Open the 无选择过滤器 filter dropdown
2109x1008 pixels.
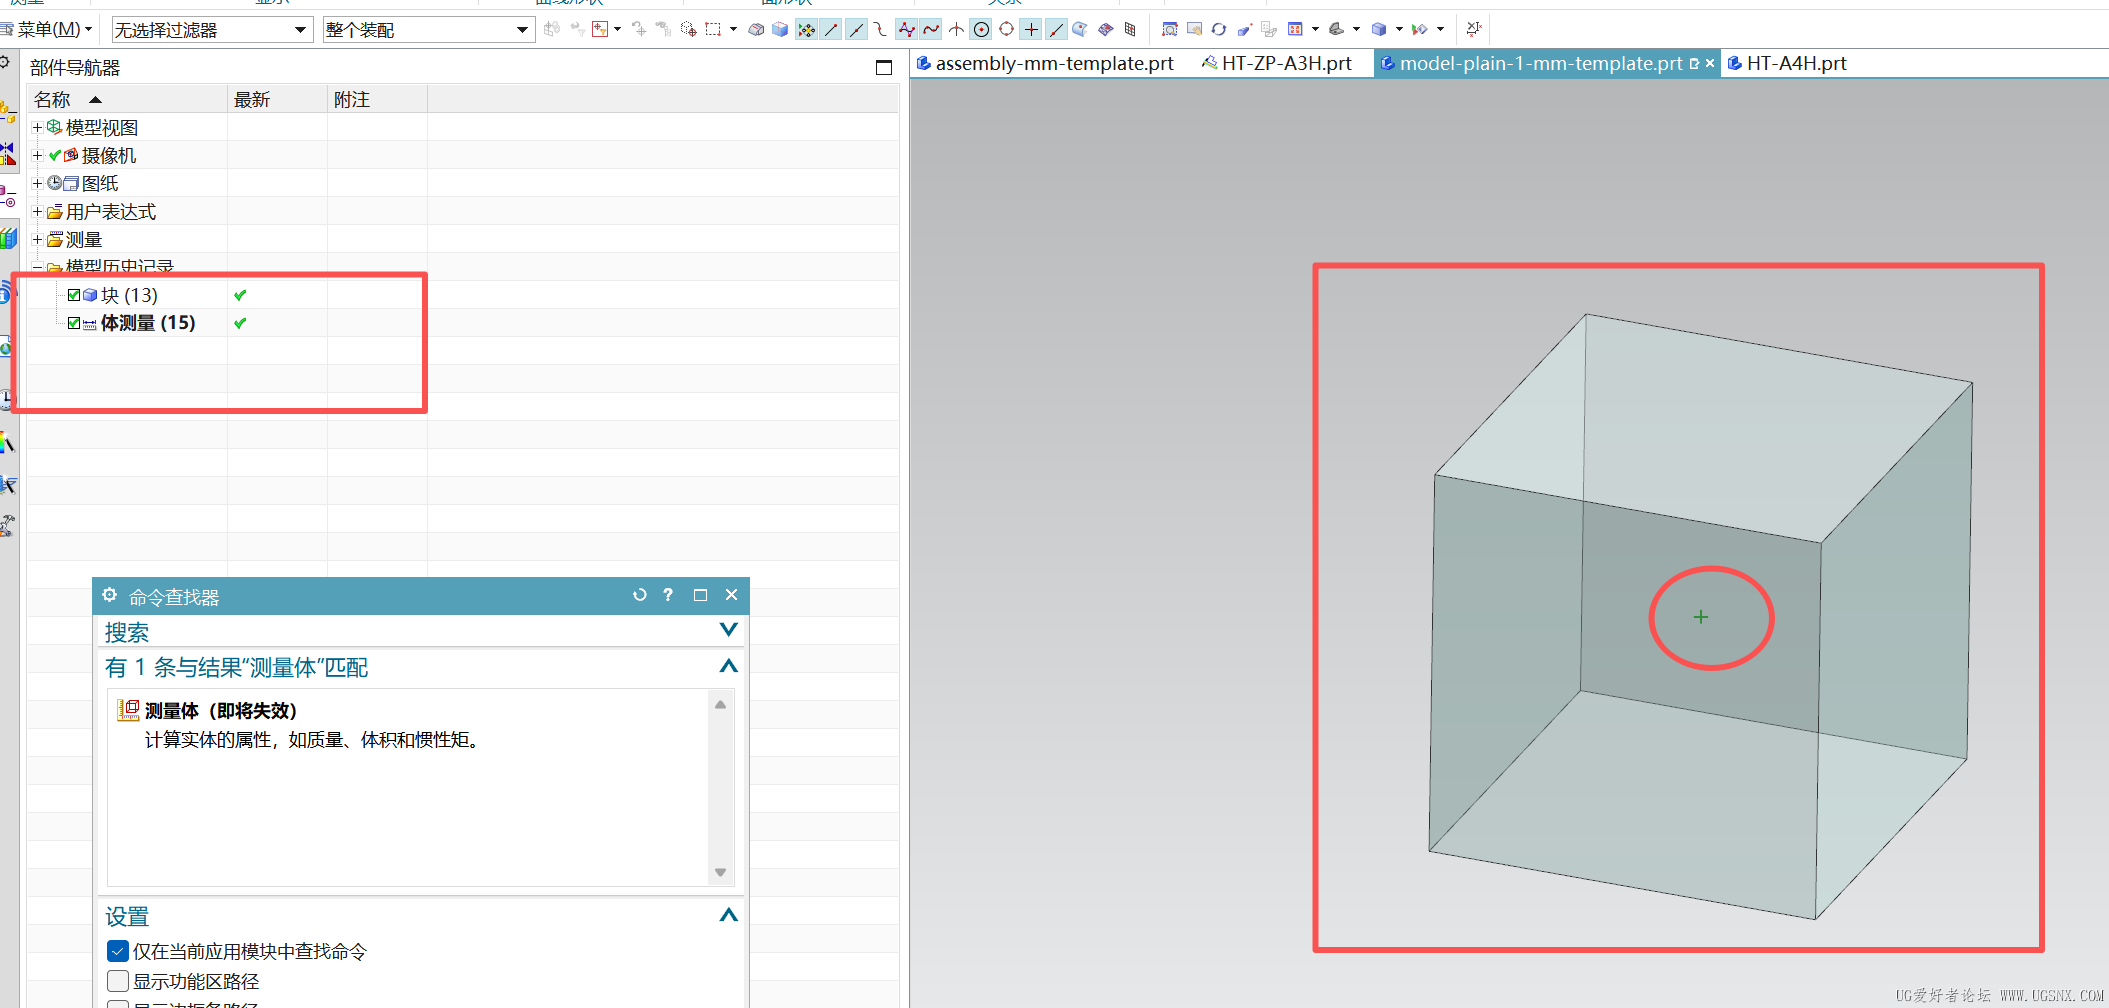pyautogui.click(x=300, y=30)
